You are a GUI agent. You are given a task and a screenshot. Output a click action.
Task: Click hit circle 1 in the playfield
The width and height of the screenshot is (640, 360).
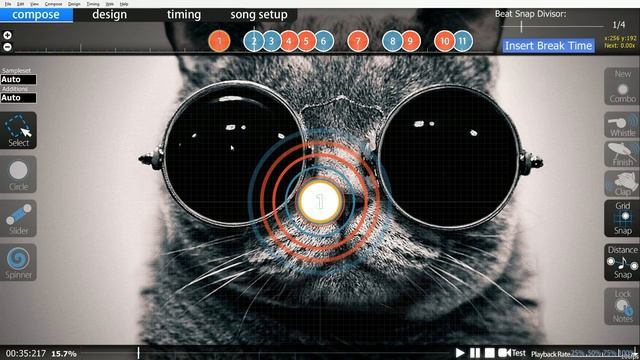[x=320, y=202]
